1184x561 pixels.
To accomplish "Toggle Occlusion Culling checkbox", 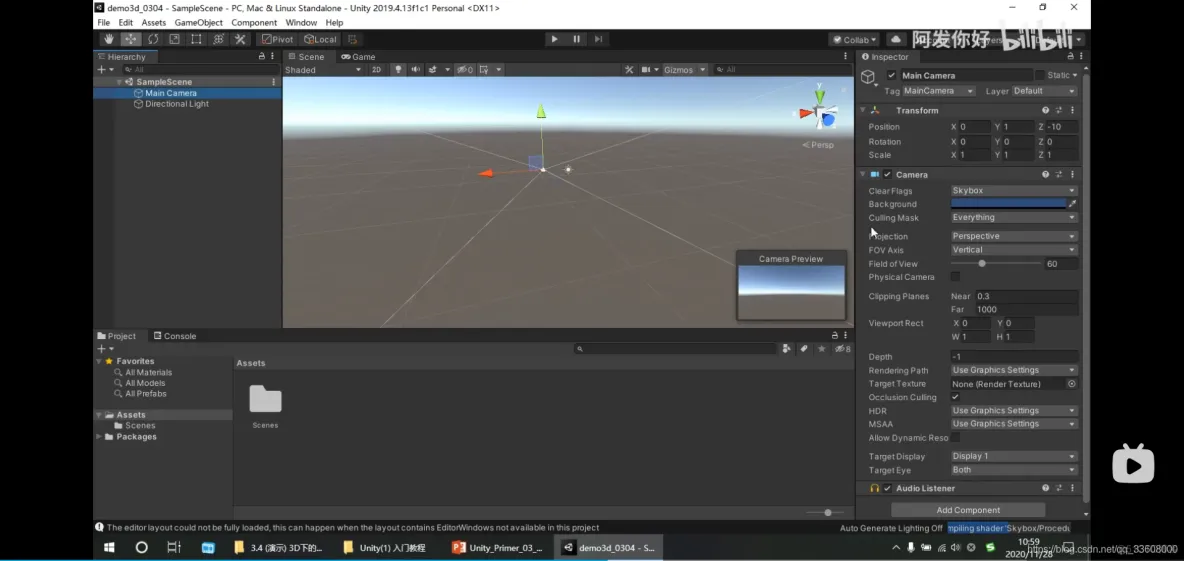I will coord(955,397).
